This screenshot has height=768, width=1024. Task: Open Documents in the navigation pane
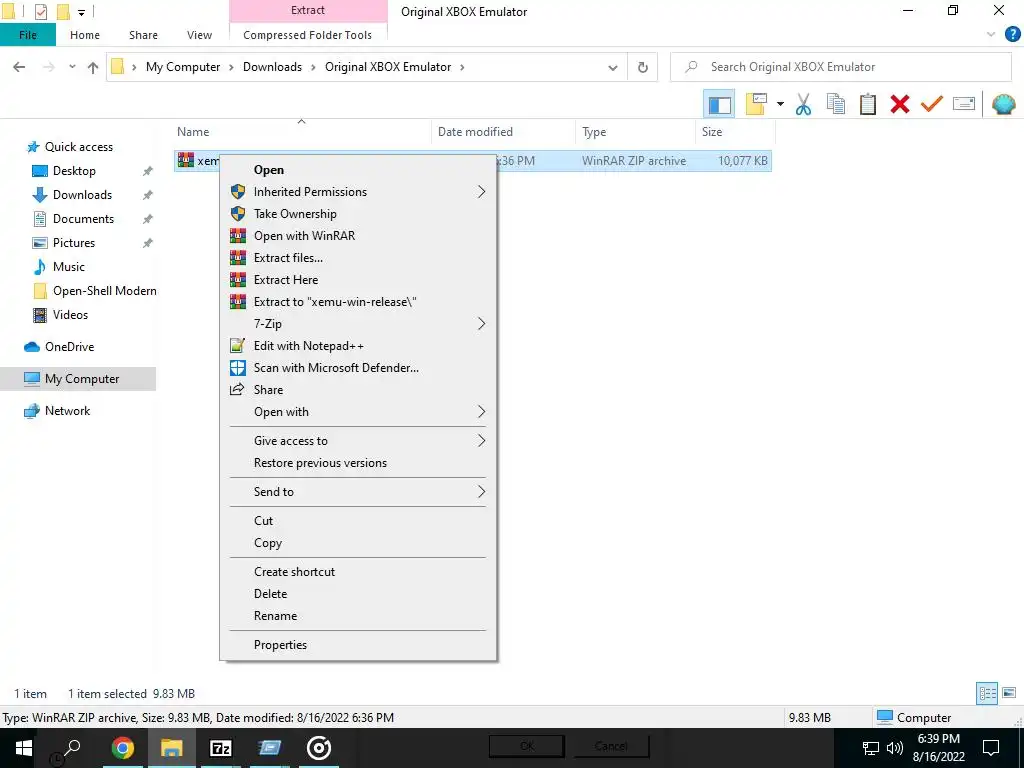[83, 219]
